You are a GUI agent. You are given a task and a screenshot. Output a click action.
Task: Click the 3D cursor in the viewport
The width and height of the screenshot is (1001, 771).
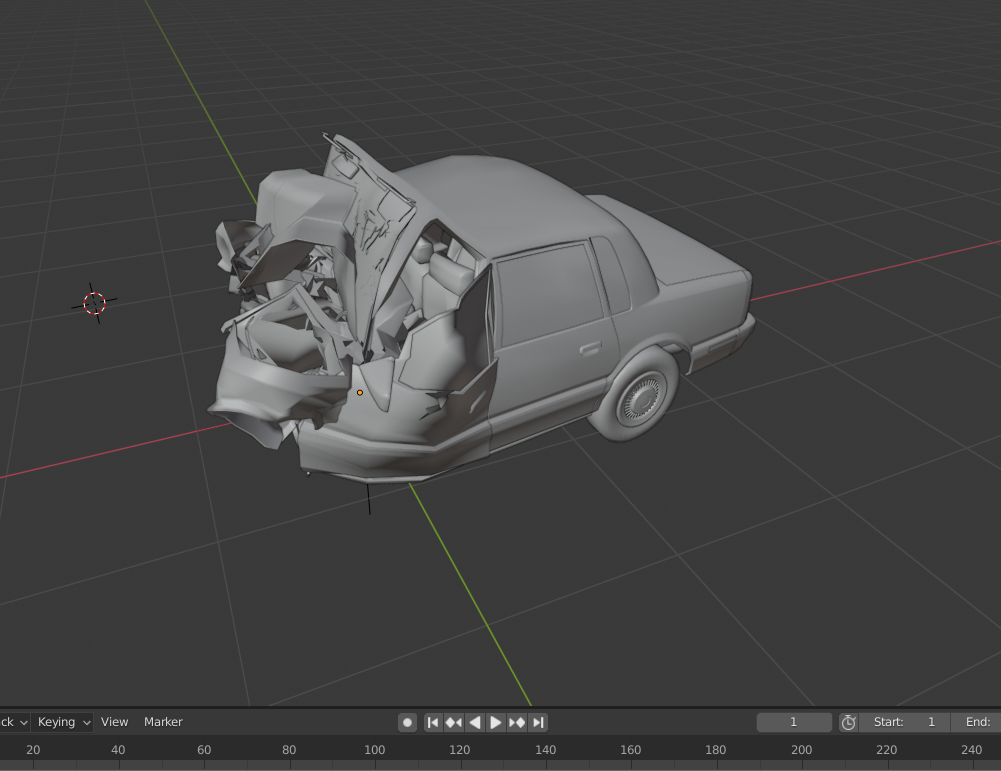tap(94, 304)
